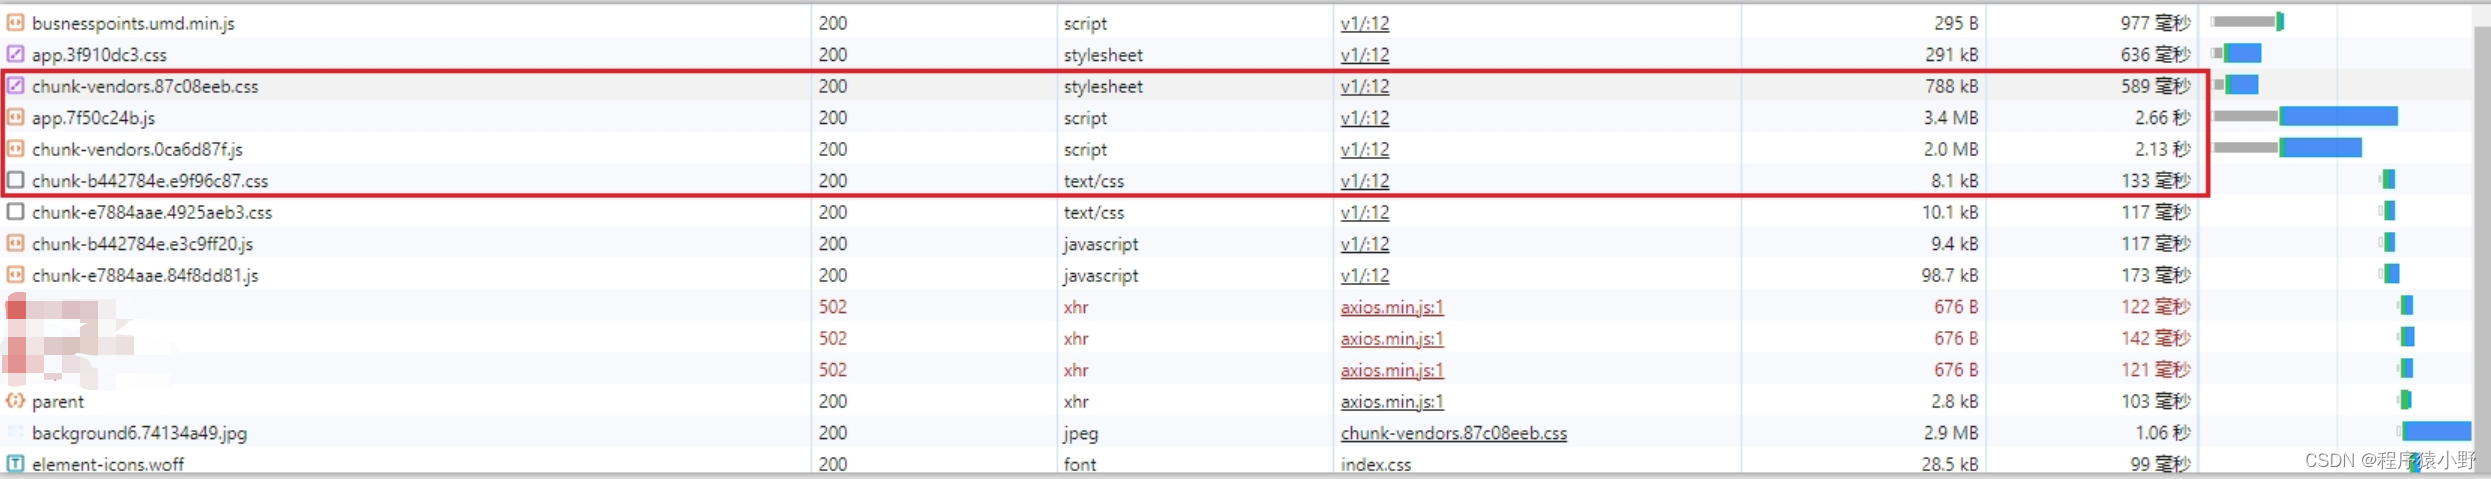Open the chunk-vendors.87c08eeb.css initiator link
The width and height of the screenshot is (2491, 479).
[x=1453, y=433]
